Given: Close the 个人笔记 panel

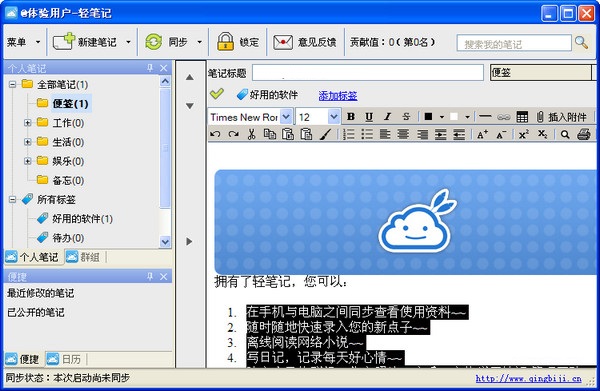Looking at the screenshot, I should tap(164, 68).
